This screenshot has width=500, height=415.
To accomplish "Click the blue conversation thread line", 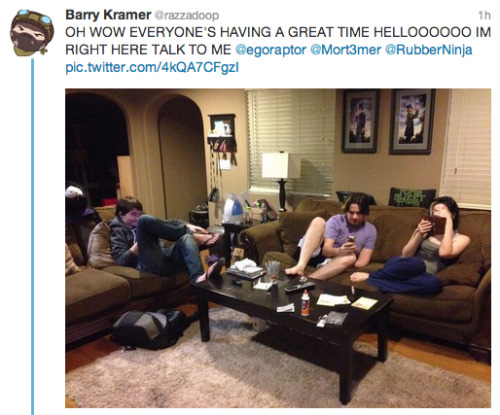I will [x=32, y=236].
